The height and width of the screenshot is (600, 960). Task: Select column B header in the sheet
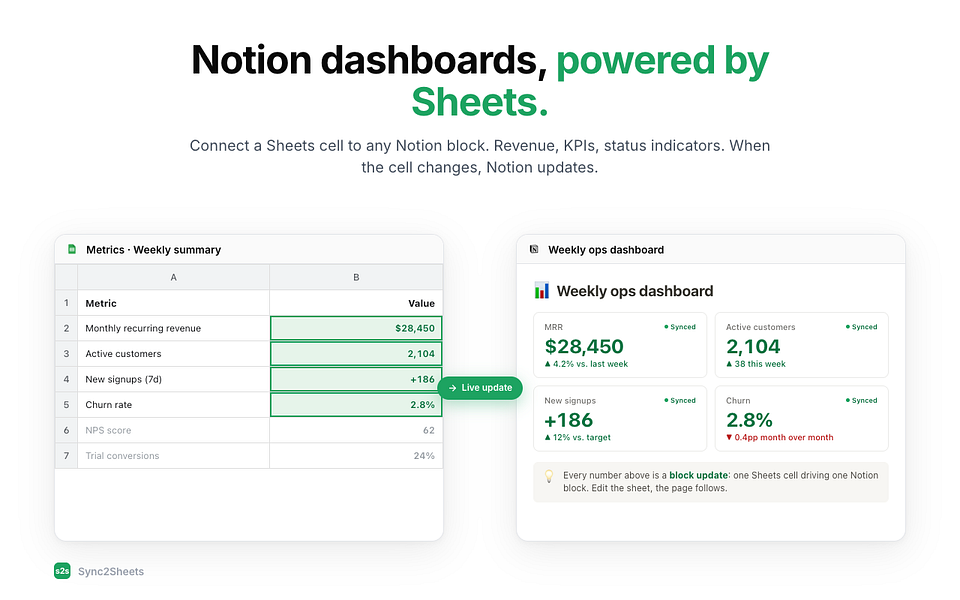356,277
